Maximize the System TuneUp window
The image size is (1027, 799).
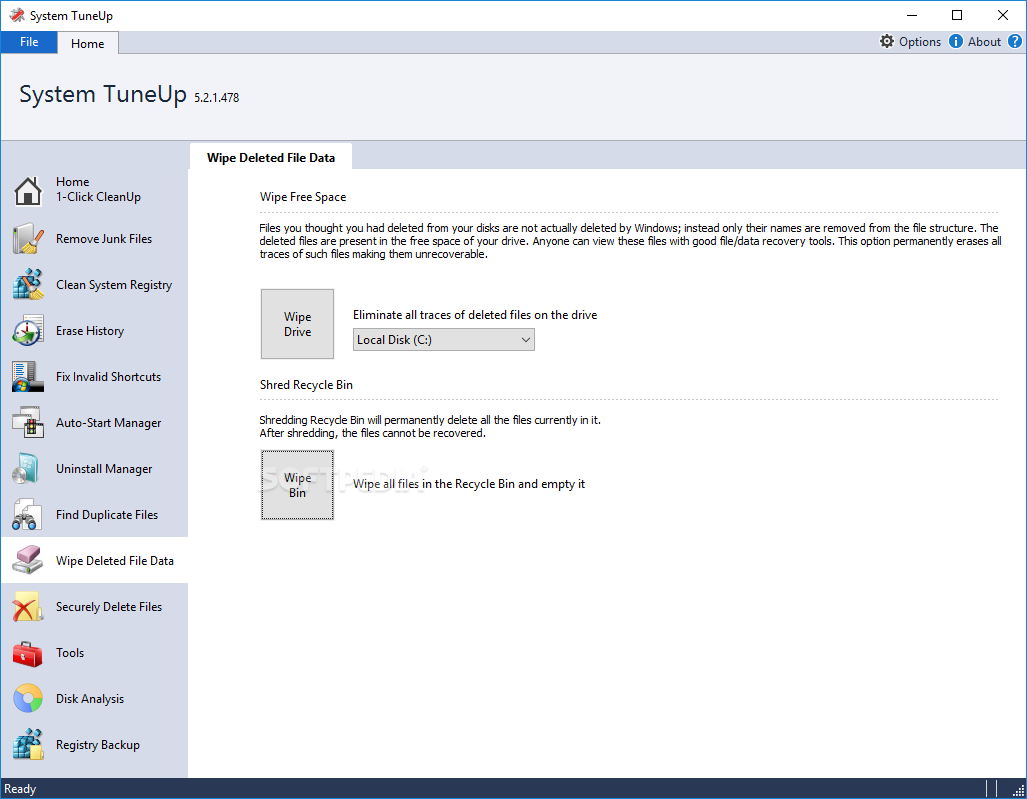point(957,15)
